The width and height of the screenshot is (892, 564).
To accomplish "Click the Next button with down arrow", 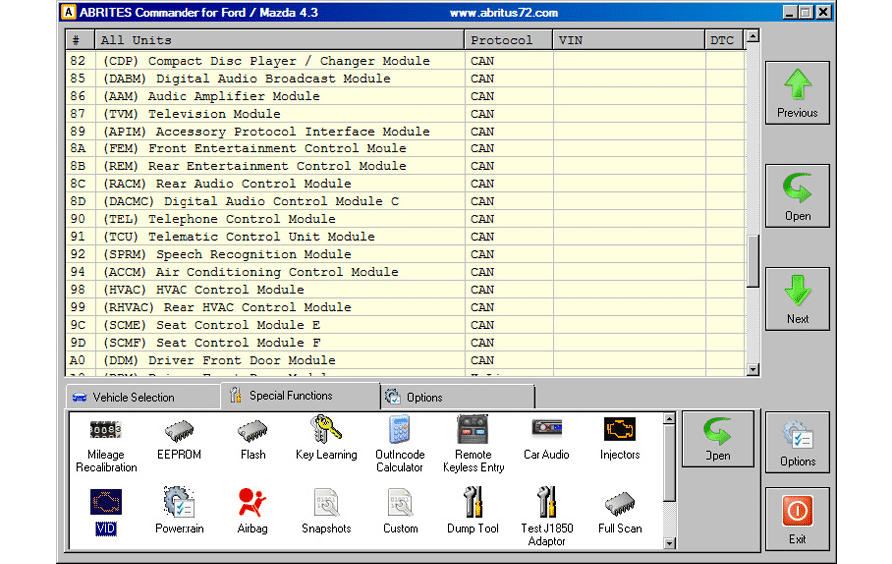I will (797, 299).
